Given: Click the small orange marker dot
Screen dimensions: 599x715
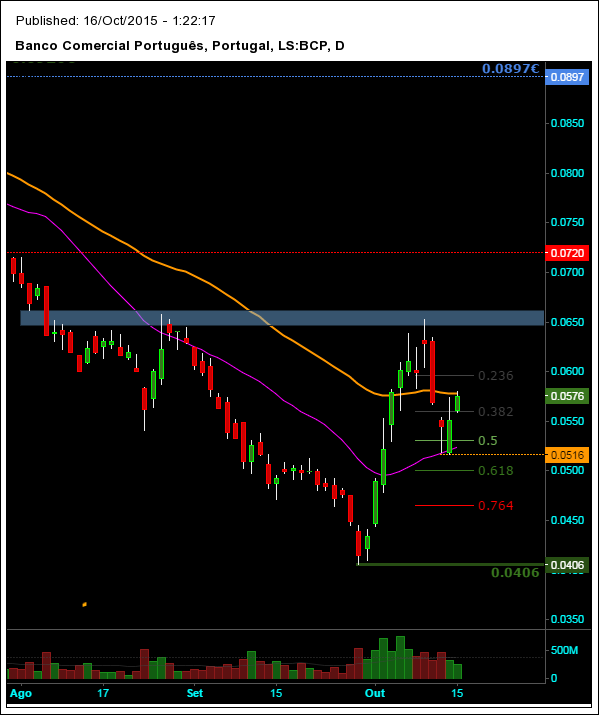Looking at the screenshot, I should (x=84, y=605).
